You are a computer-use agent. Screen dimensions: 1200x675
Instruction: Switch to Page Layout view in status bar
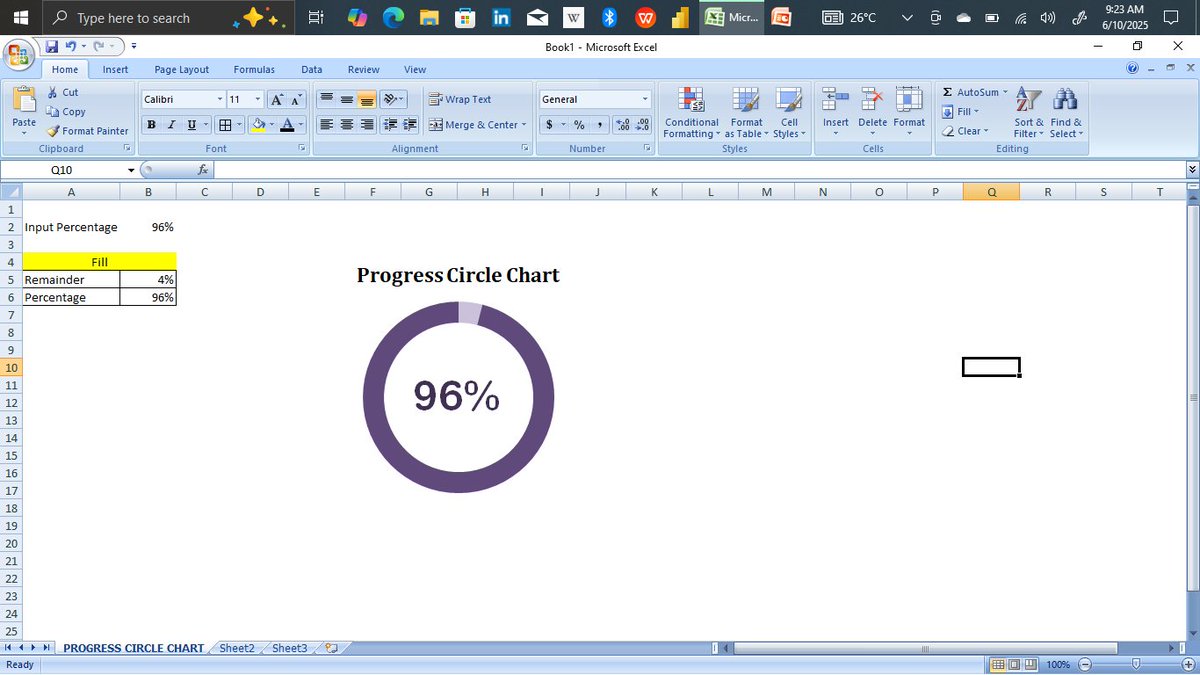(x=1013, y=664)
